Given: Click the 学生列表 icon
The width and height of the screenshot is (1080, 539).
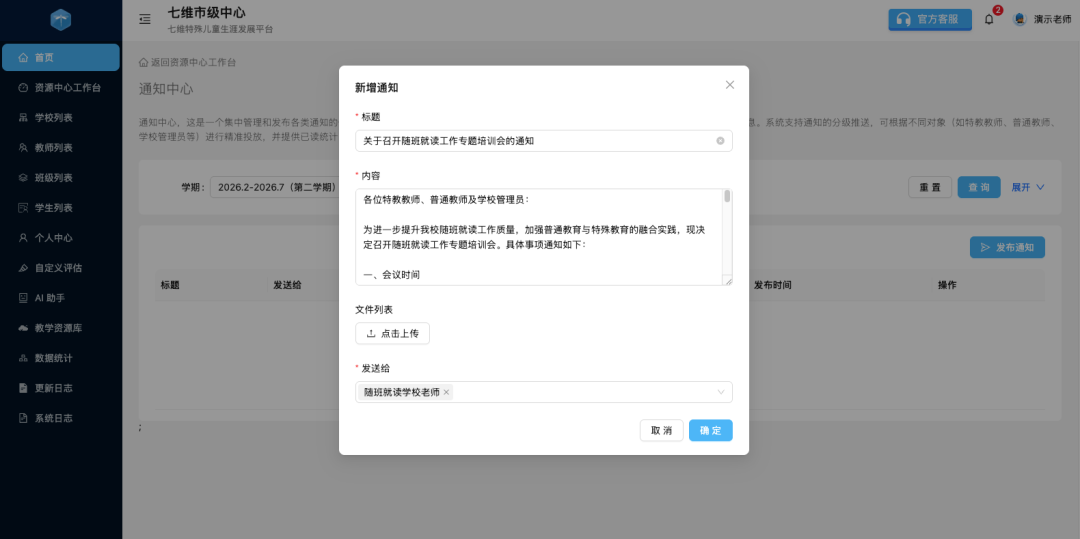Looking at the screenshot, I should (x=23, y=208).
